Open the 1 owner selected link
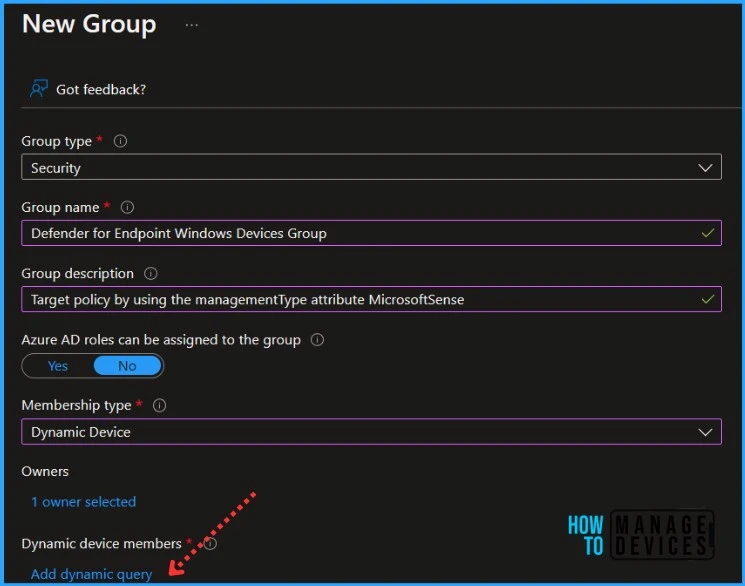 click(x=84, y=502)
